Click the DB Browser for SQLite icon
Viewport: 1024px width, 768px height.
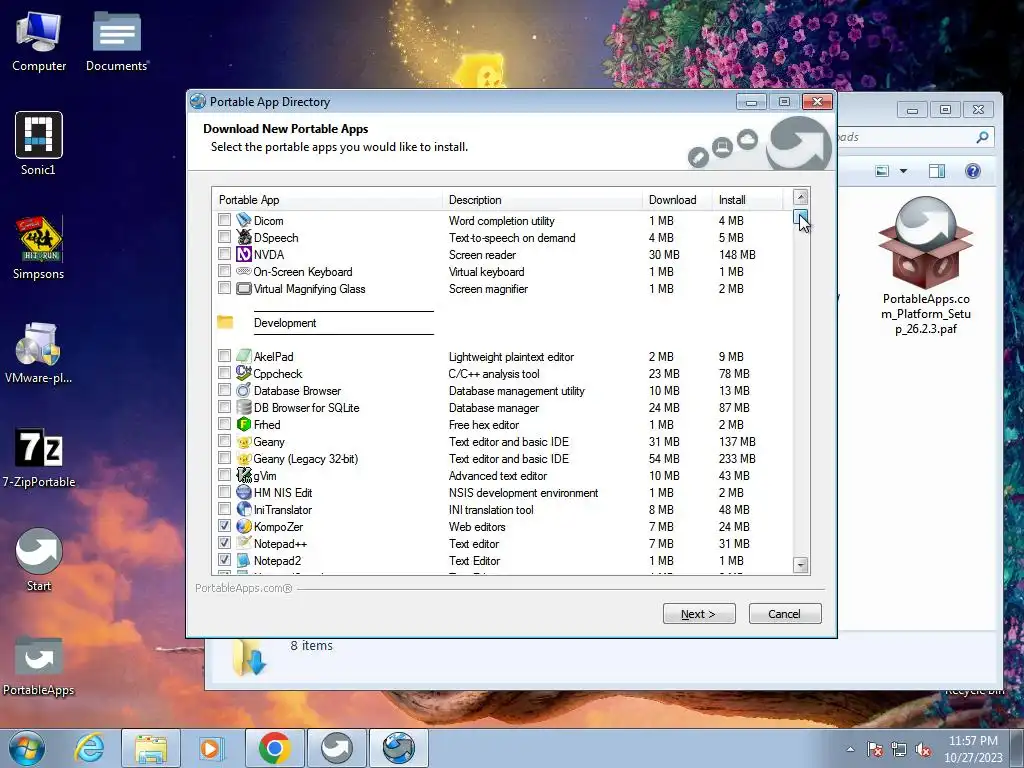[x=244, y=407]
